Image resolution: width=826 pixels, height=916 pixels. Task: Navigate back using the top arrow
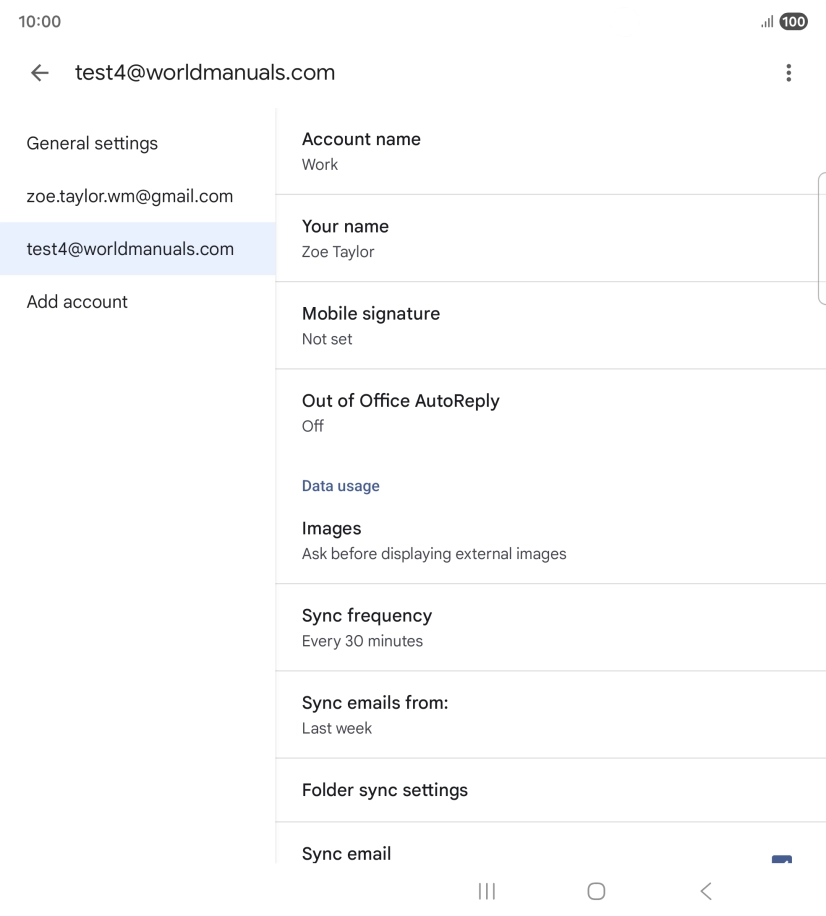38,72
